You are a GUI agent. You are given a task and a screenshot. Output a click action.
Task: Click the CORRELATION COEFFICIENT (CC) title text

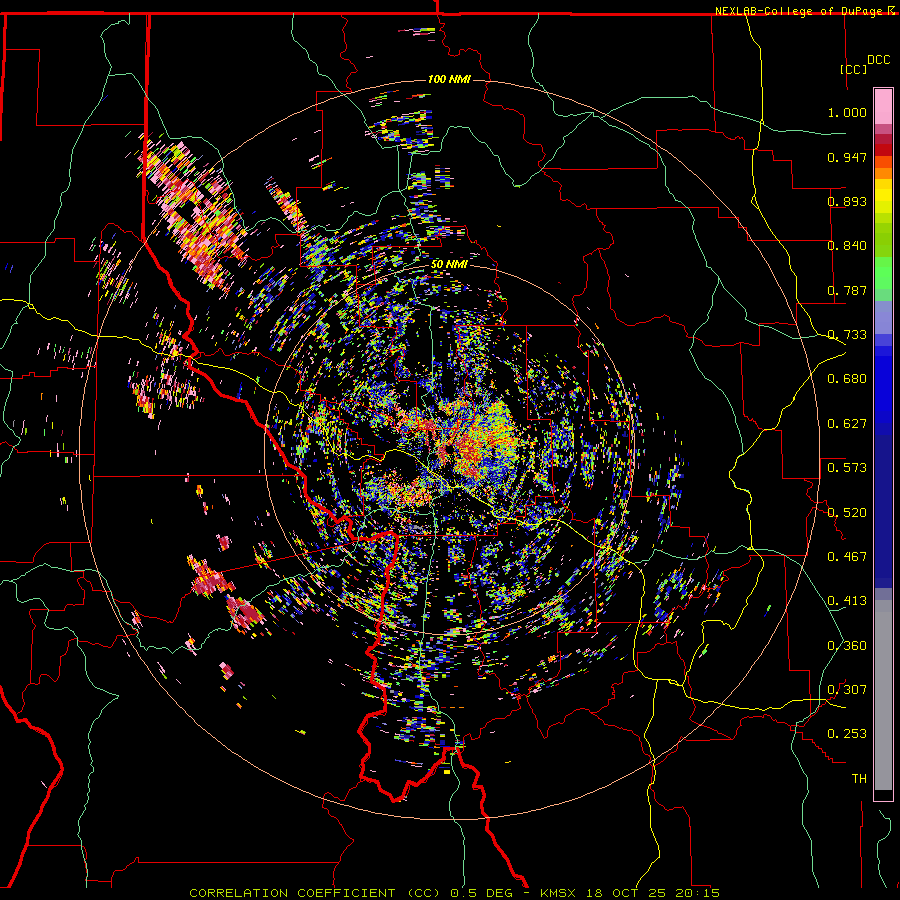tap(315, 893)
